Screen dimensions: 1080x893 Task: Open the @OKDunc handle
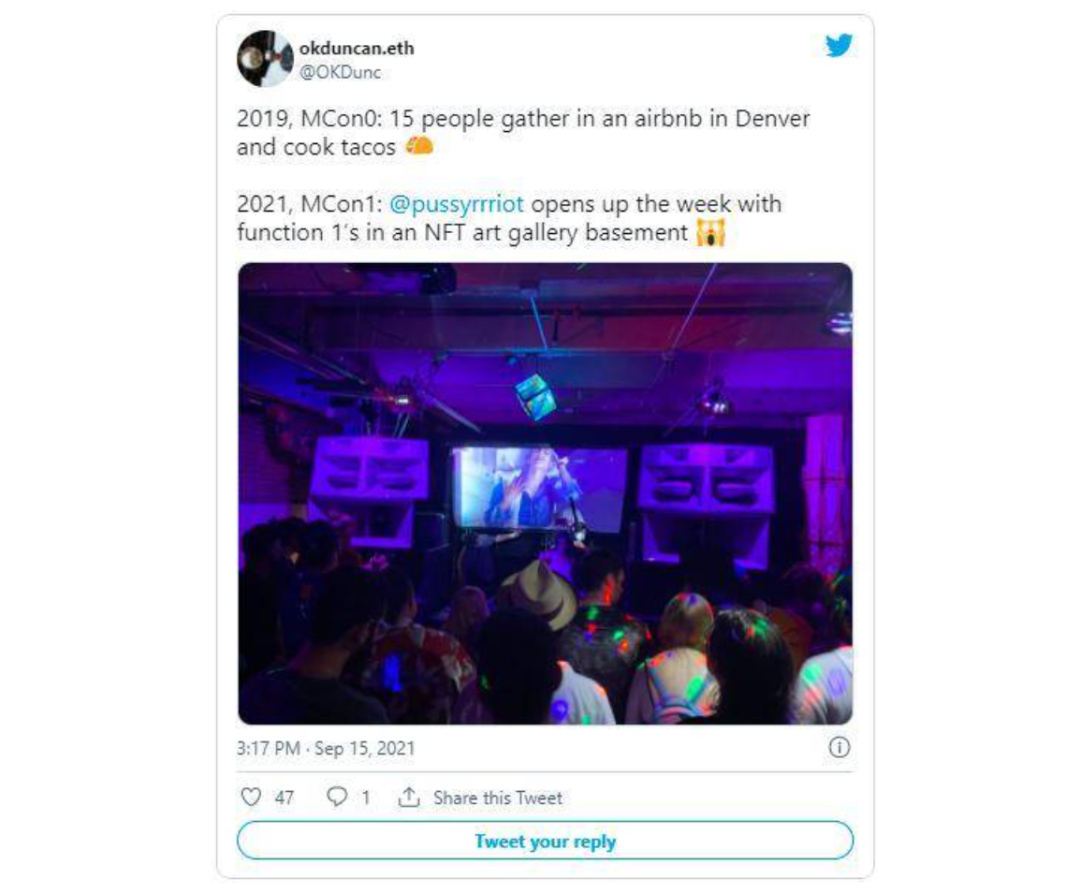click(340, 72)
